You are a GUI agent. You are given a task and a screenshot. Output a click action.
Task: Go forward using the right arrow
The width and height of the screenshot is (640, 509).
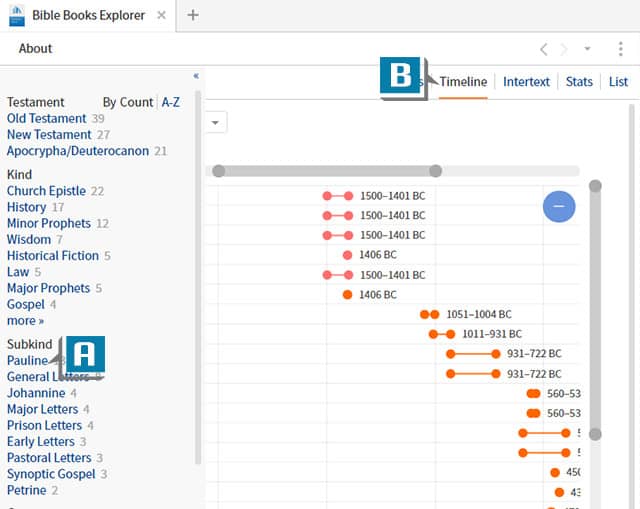(564, 49)
